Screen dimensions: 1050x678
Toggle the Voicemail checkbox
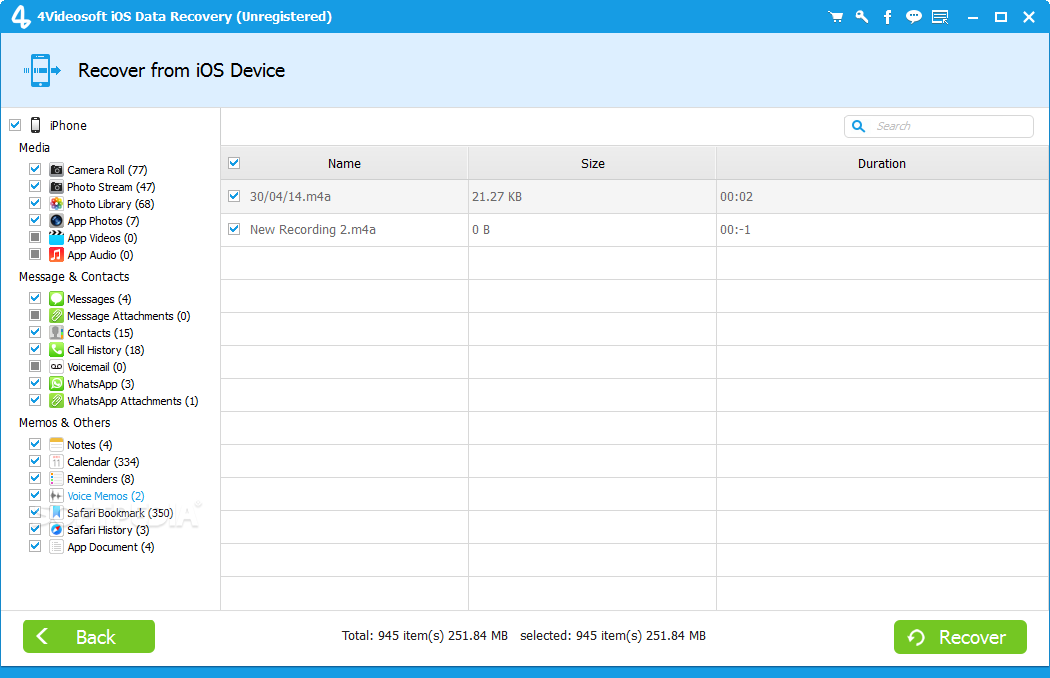(x=35, y=366)
